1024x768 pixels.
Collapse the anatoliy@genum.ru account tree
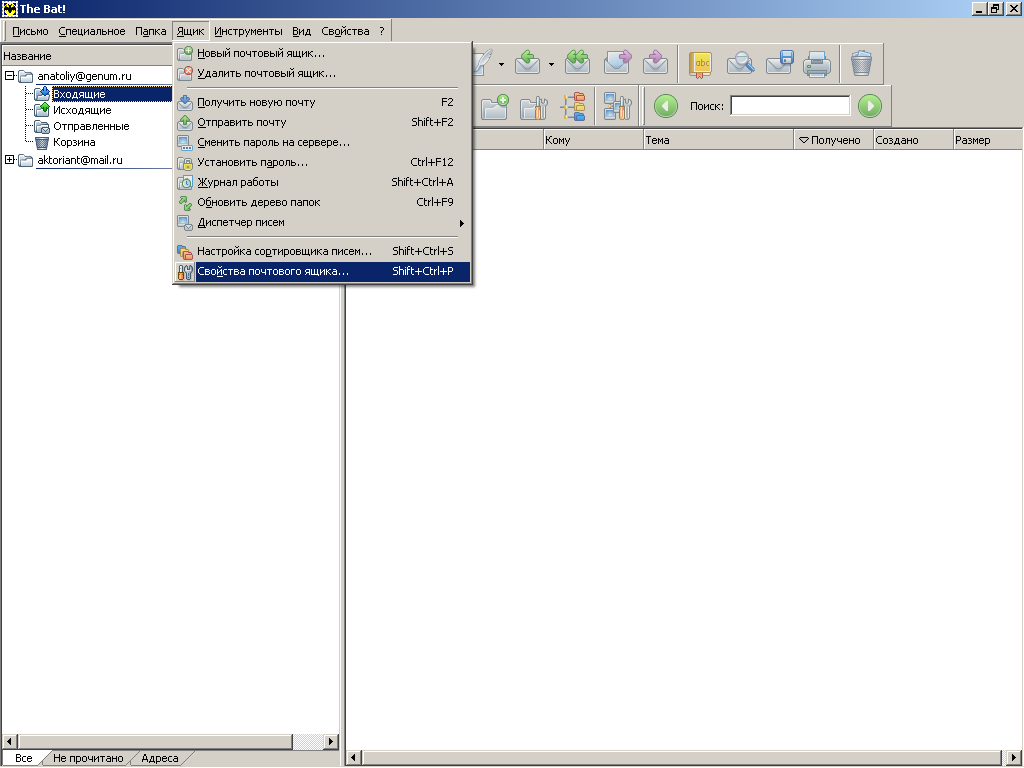coord(10,76)
